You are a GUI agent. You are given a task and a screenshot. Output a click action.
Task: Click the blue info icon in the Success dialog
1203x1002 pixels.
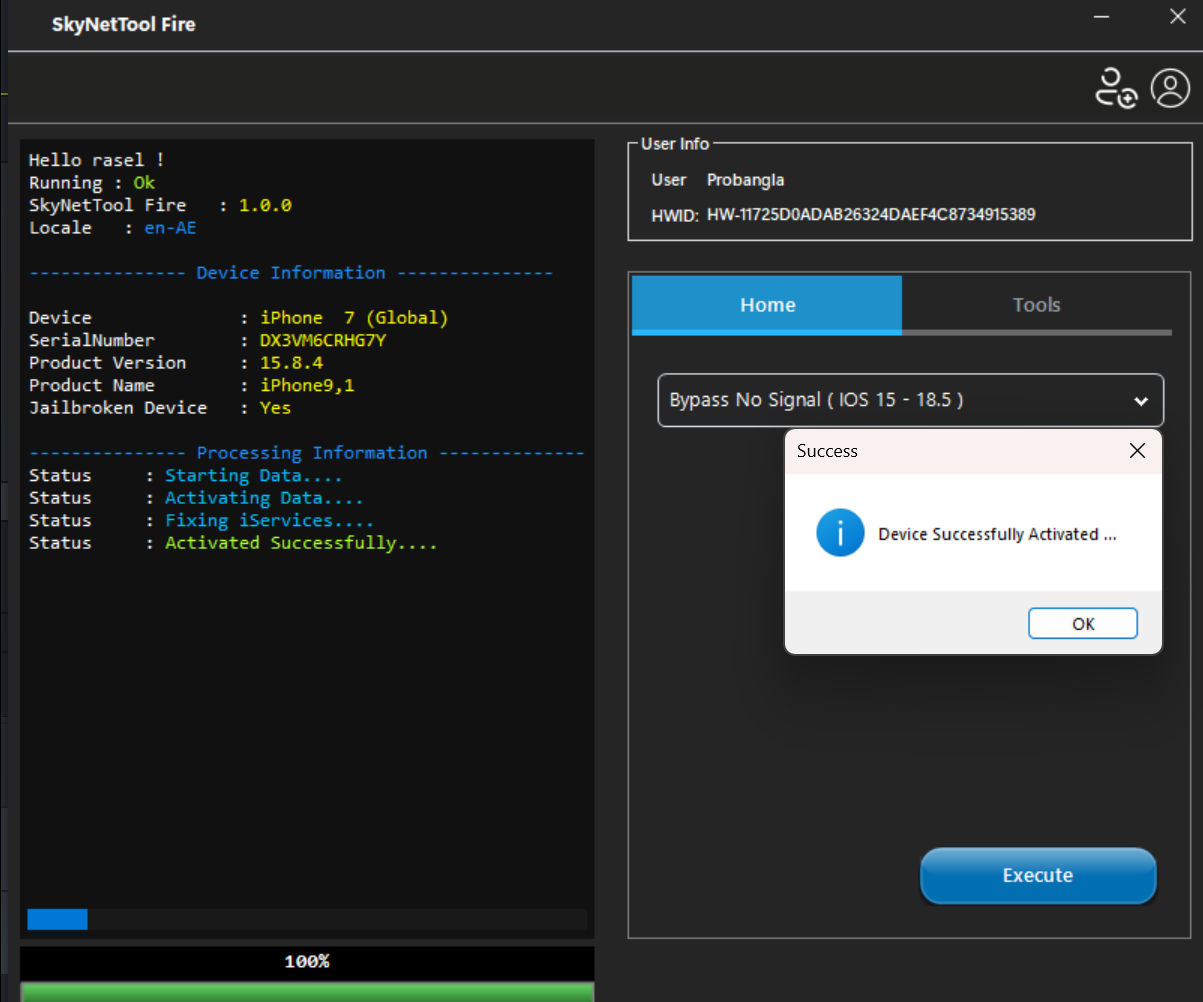839,533
